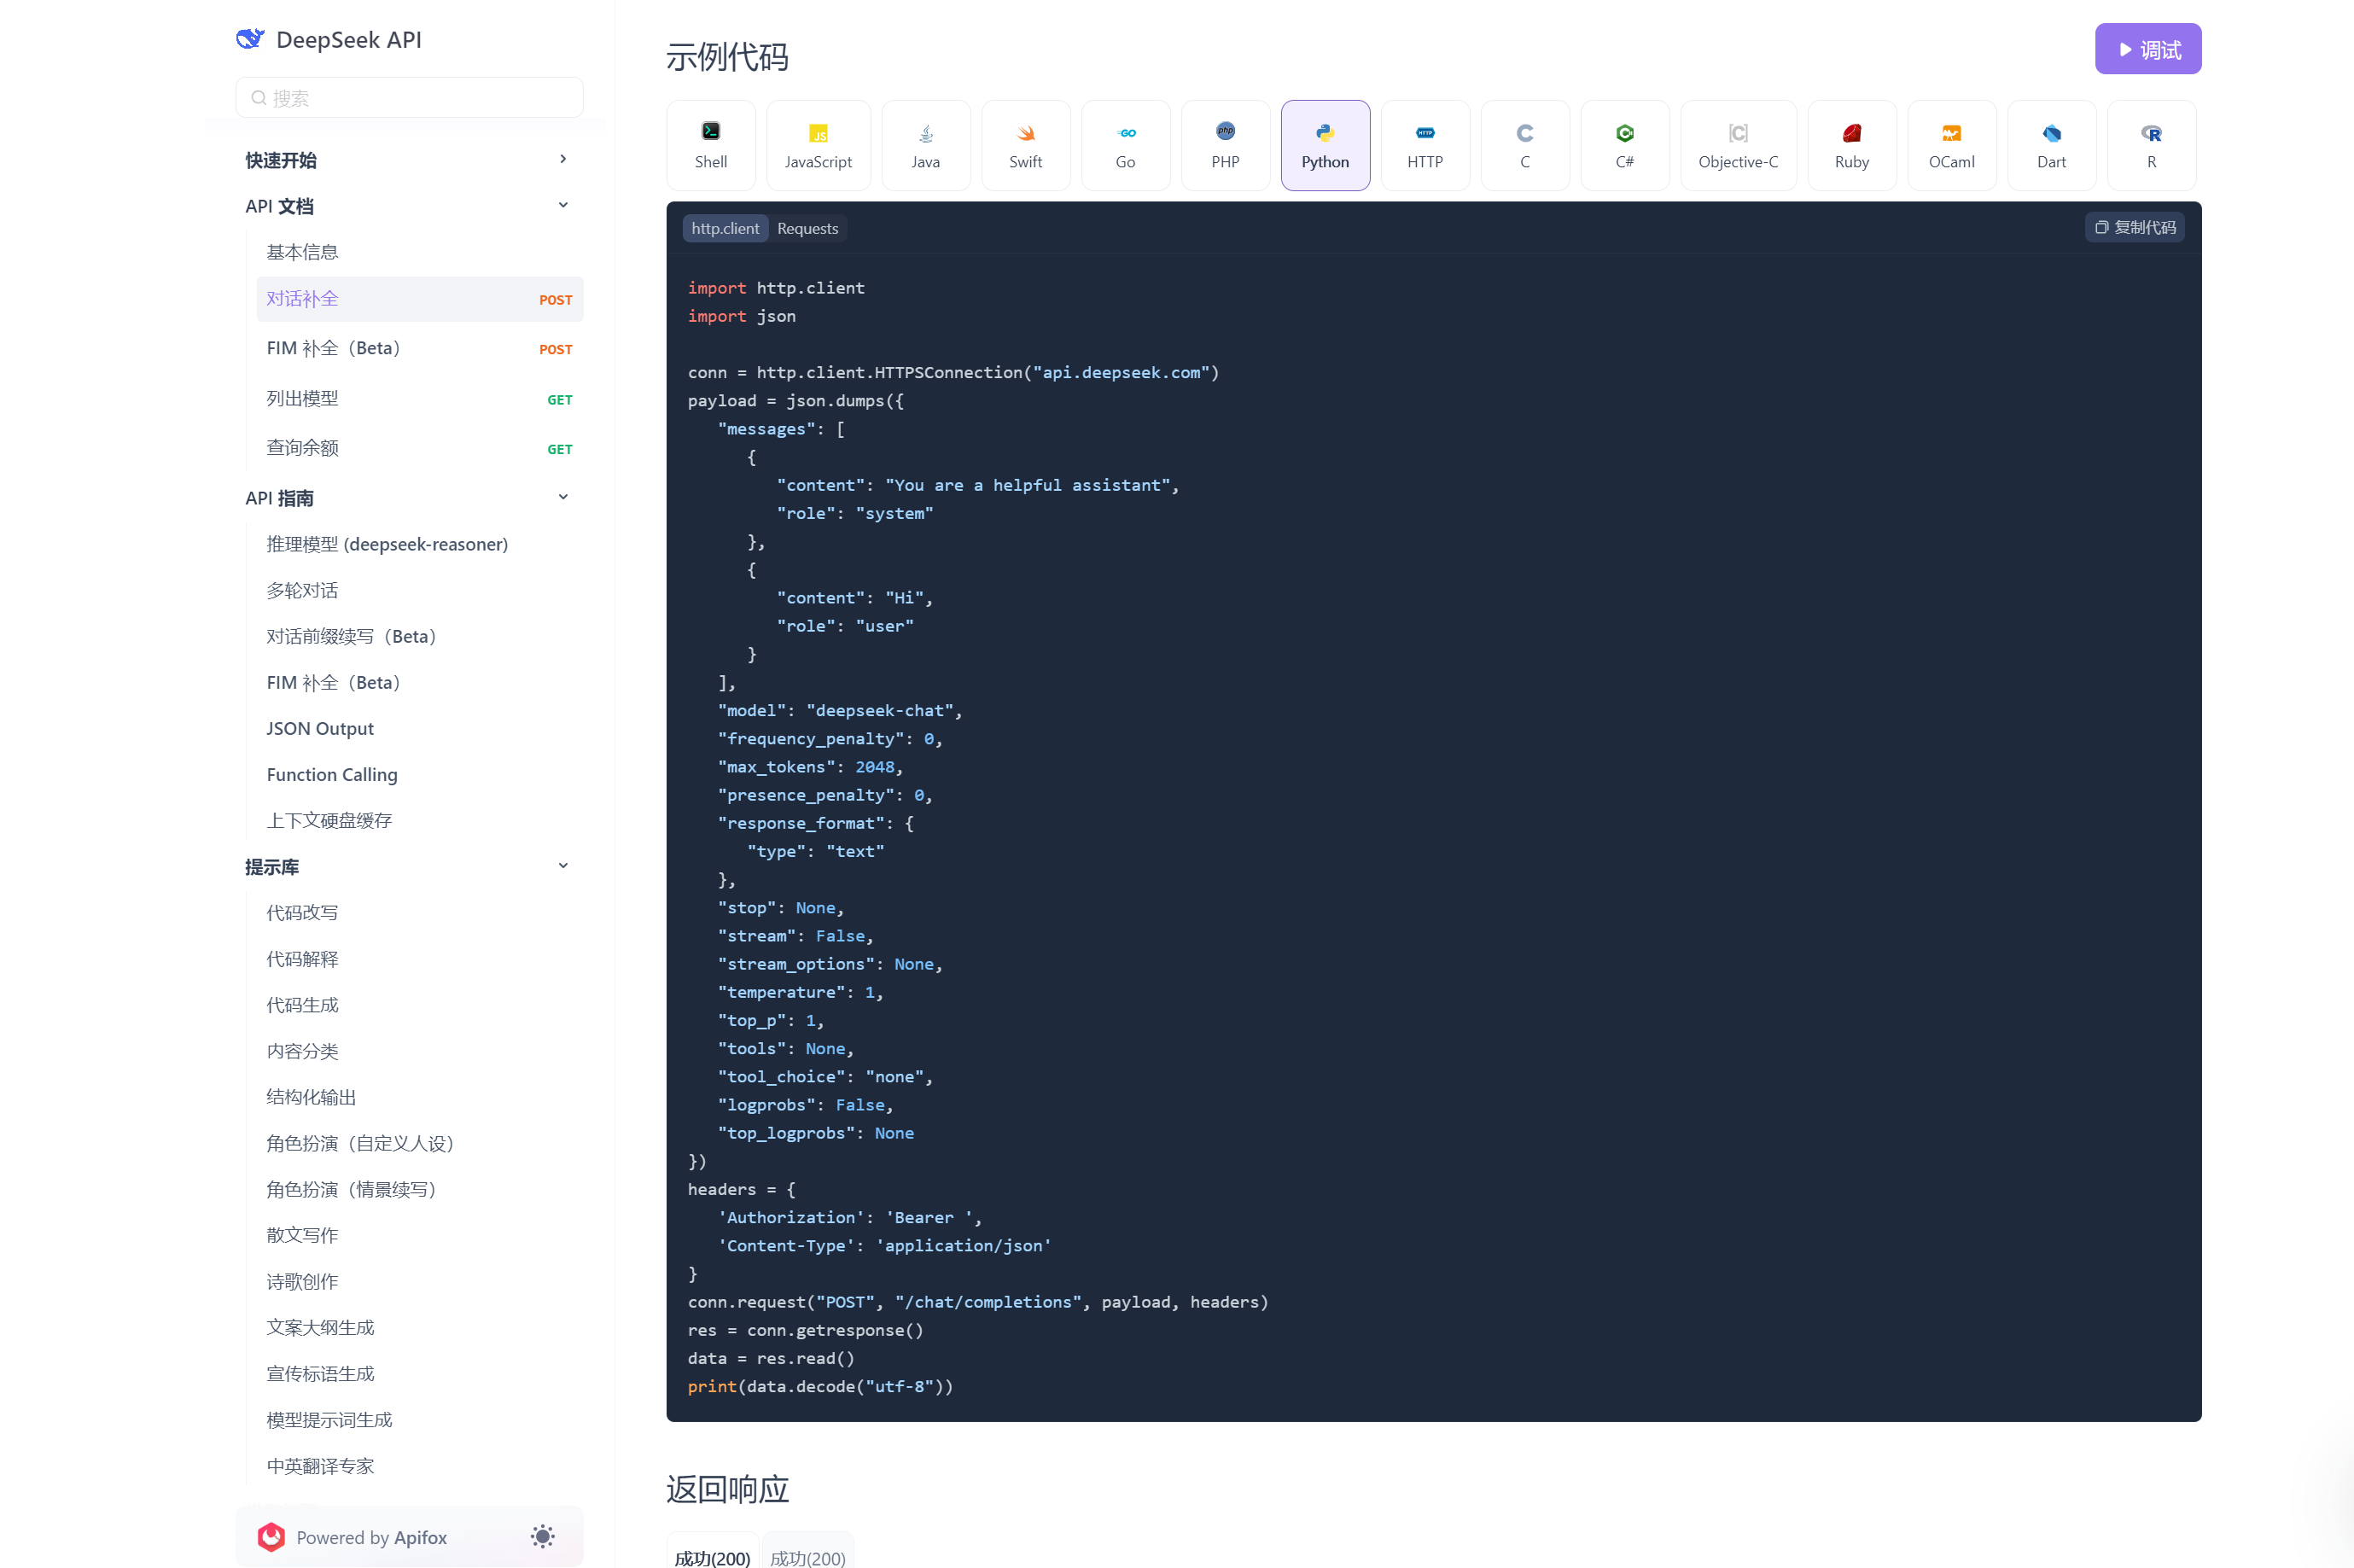
Task: Expand the 快速开始 section
Action: tap(563, 158)
